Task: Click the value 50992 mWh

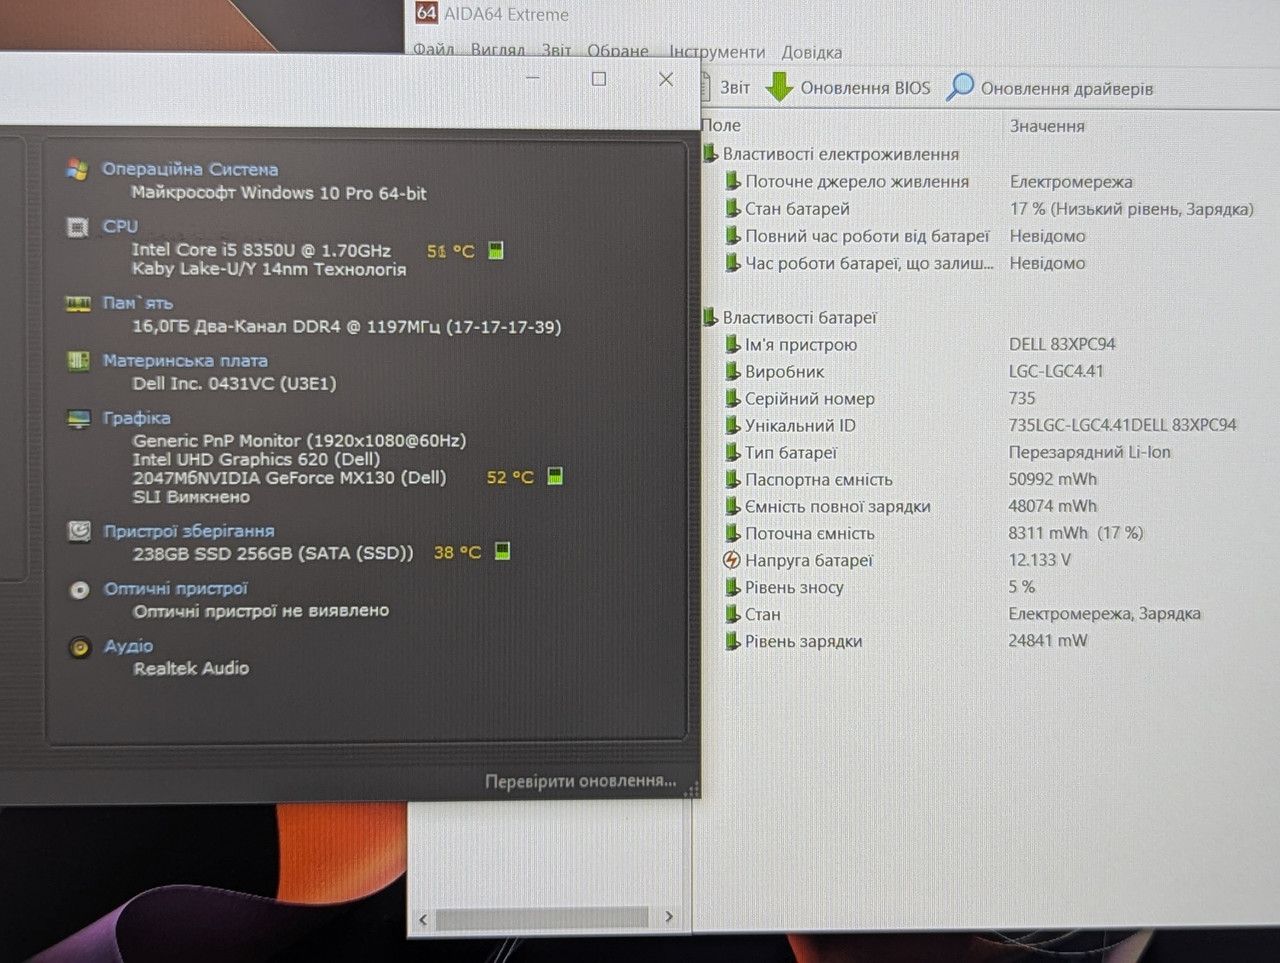Action: point(1053,479)
